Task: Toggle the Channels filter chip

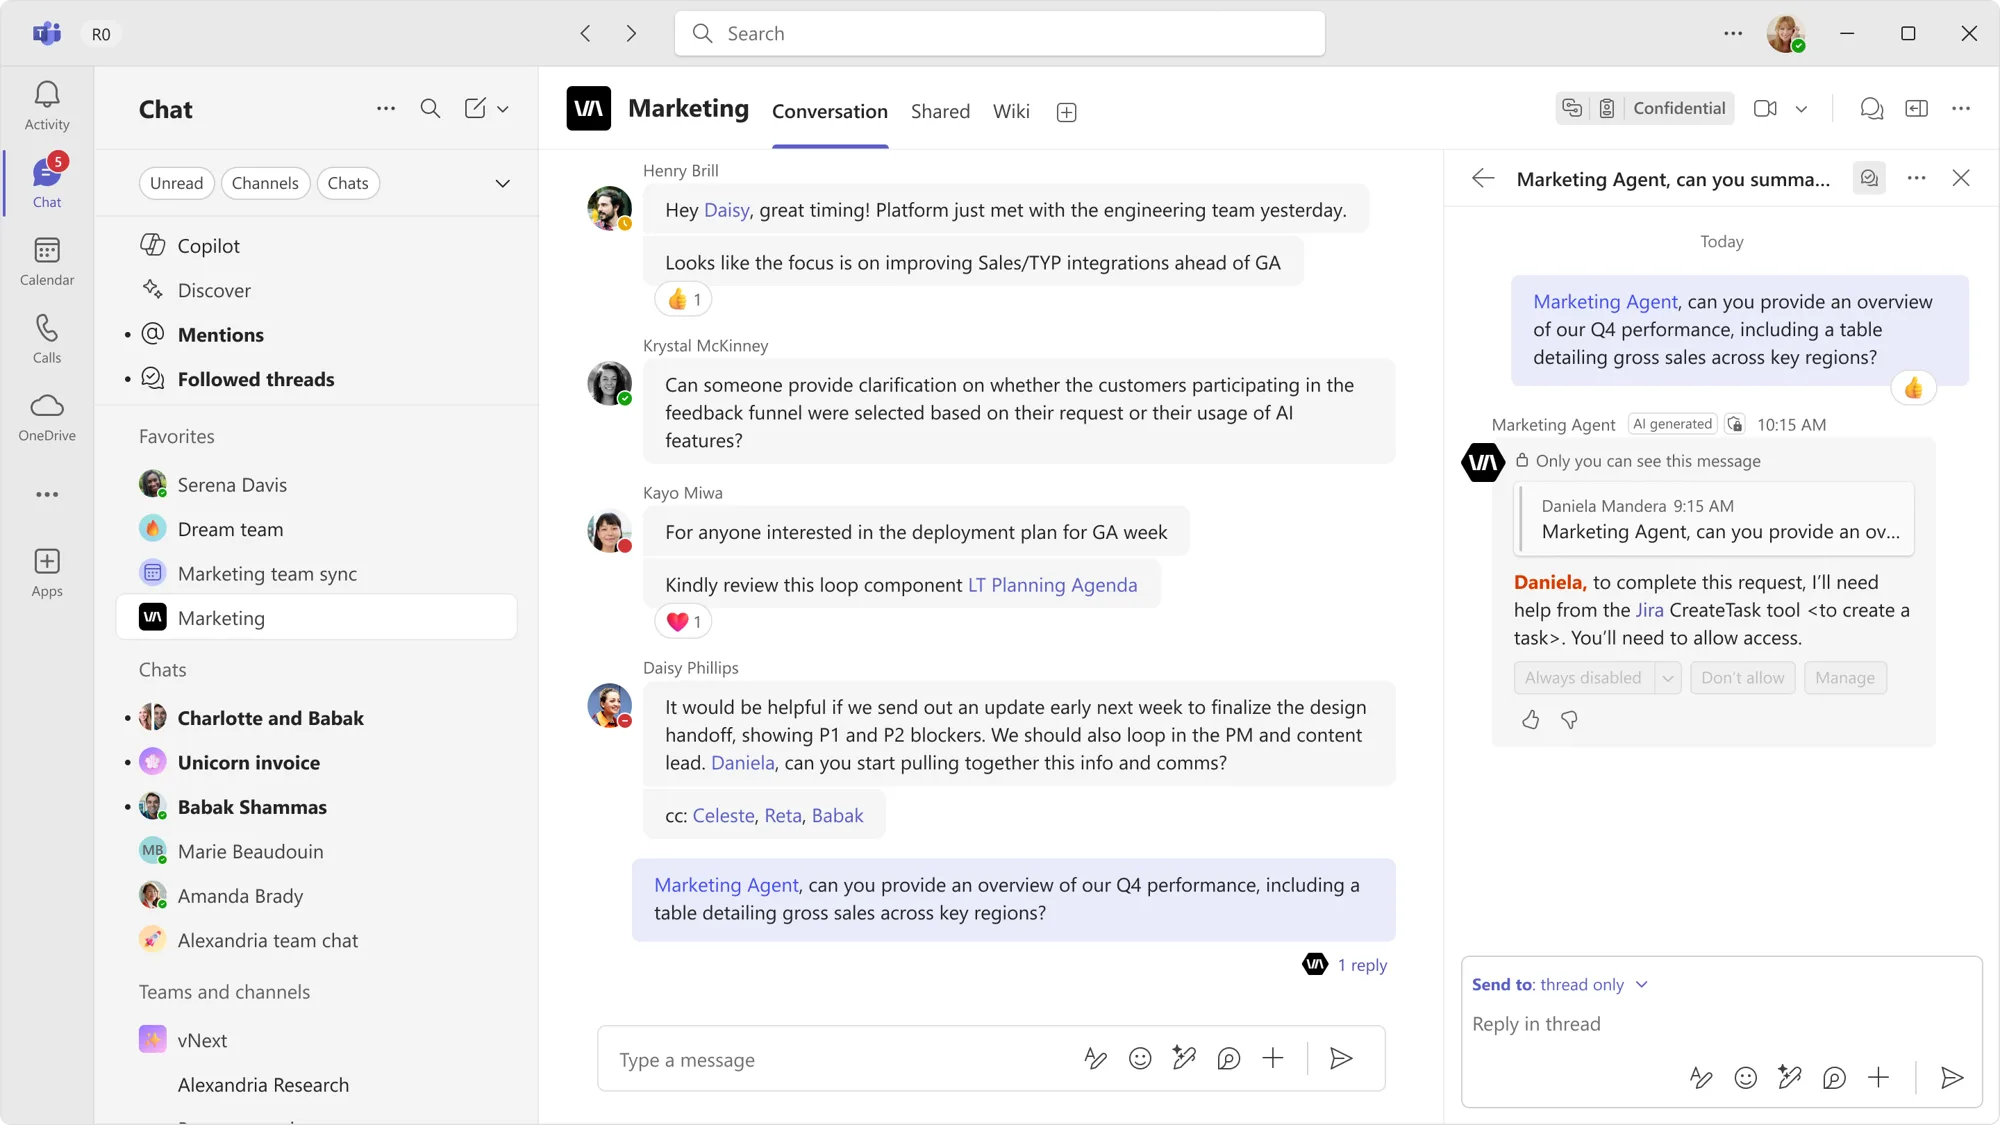Action: pyautogui.click(x=265, y=183)
